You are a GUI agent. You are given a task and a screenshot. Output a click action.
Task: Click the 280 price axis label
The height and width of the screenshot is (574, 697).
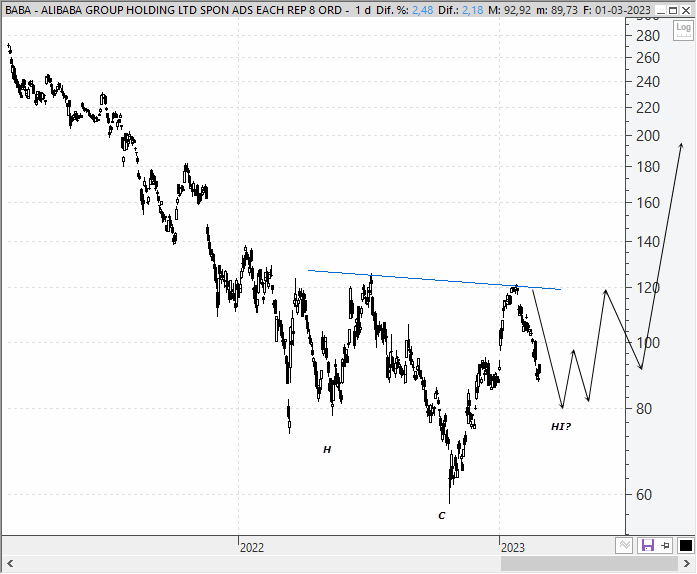click(x=648, y=36)
